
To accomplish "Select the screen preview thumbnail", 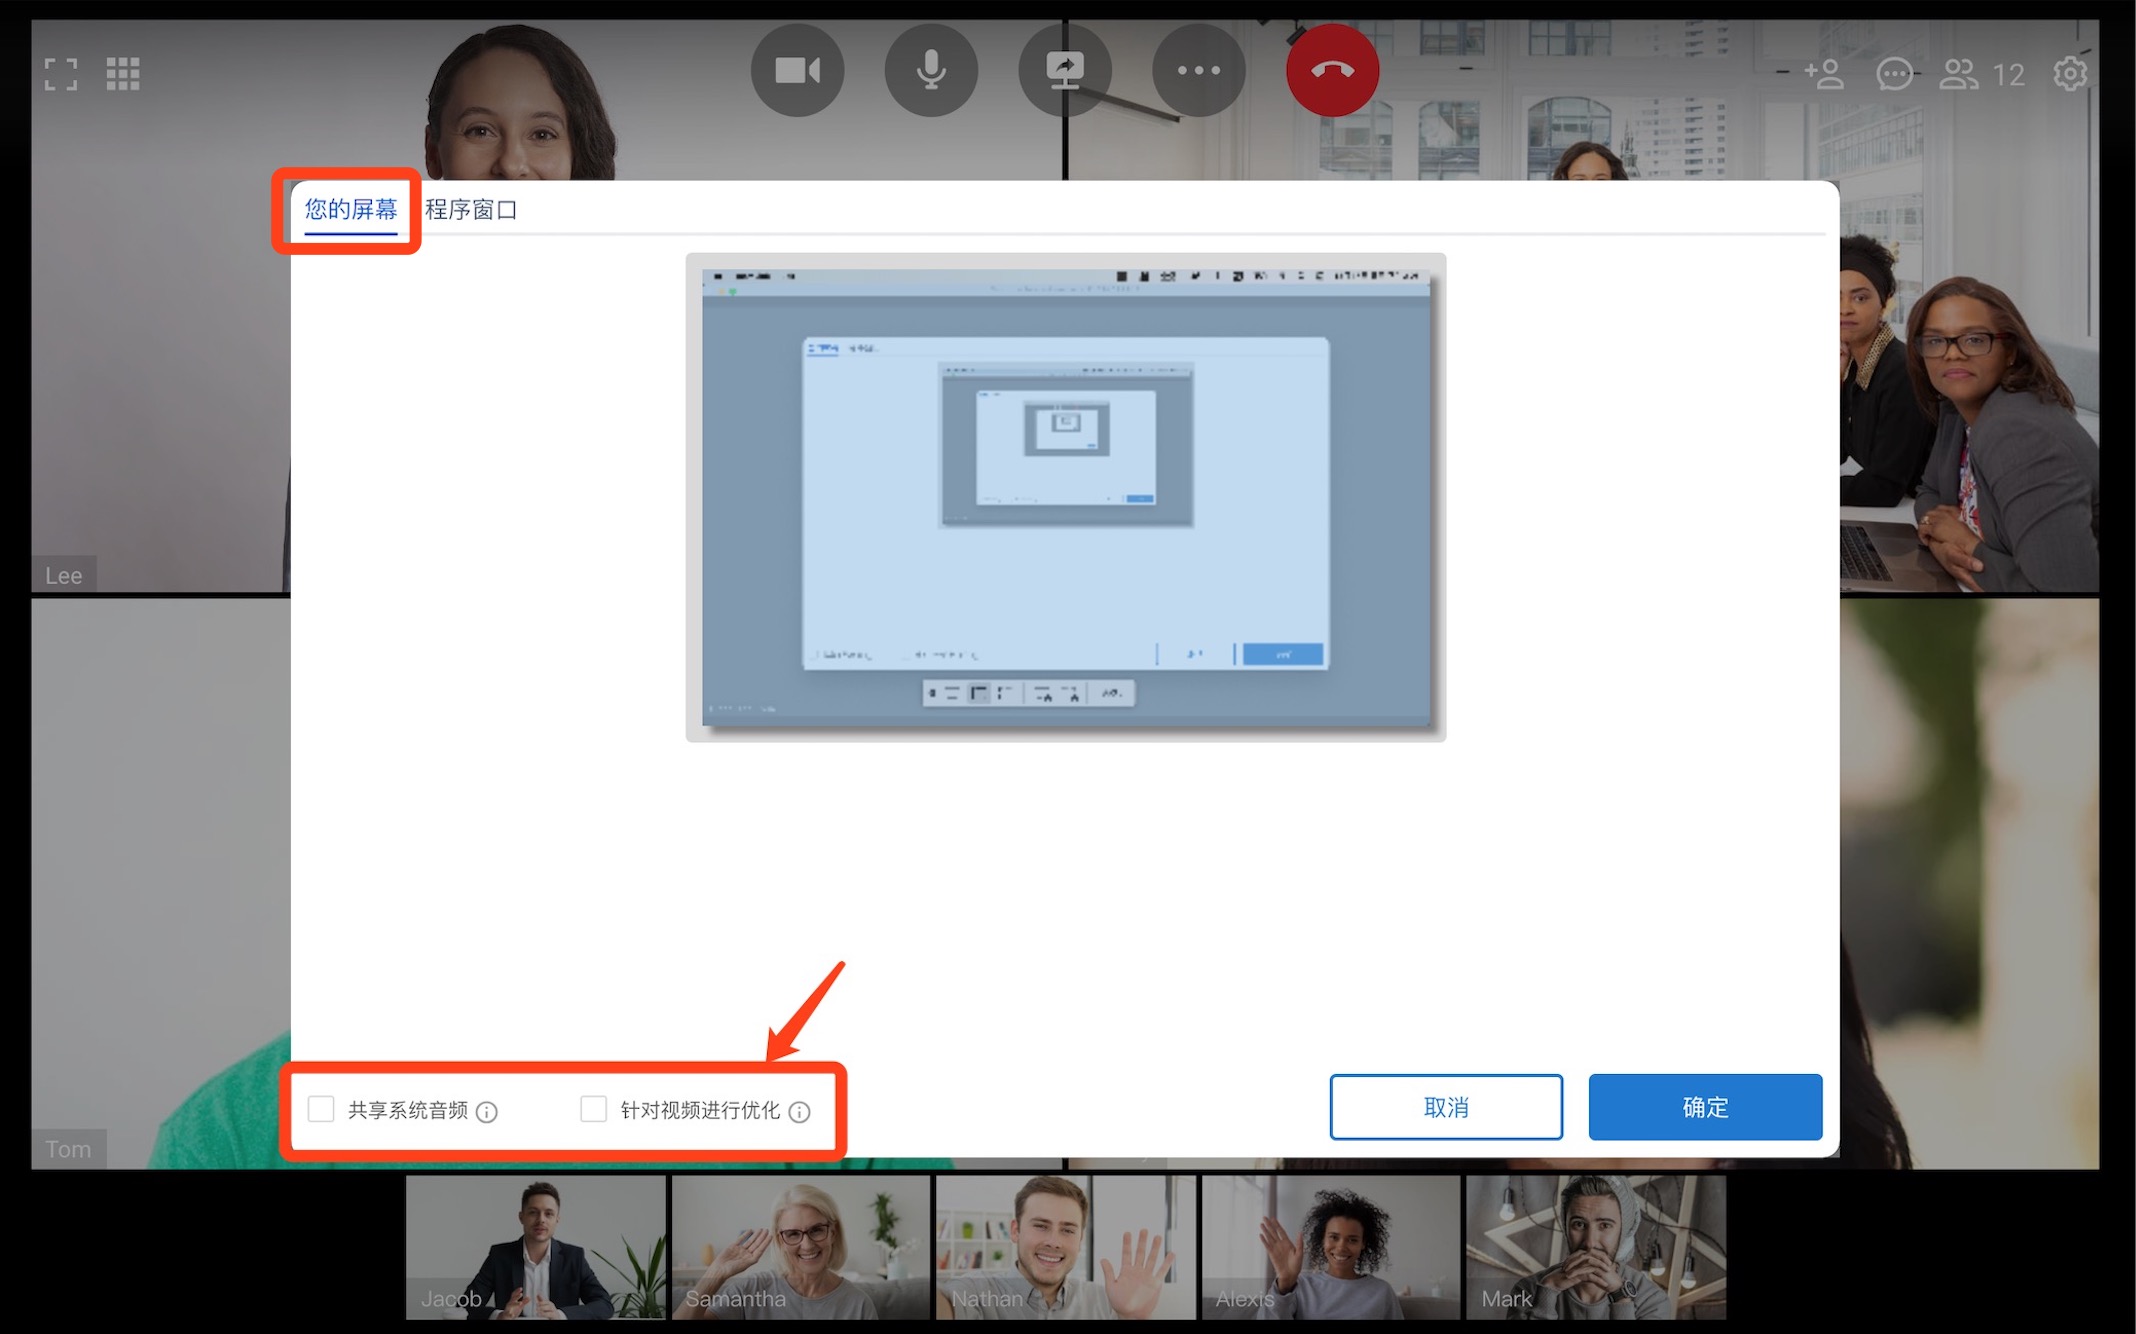I will coord(1065,497).
